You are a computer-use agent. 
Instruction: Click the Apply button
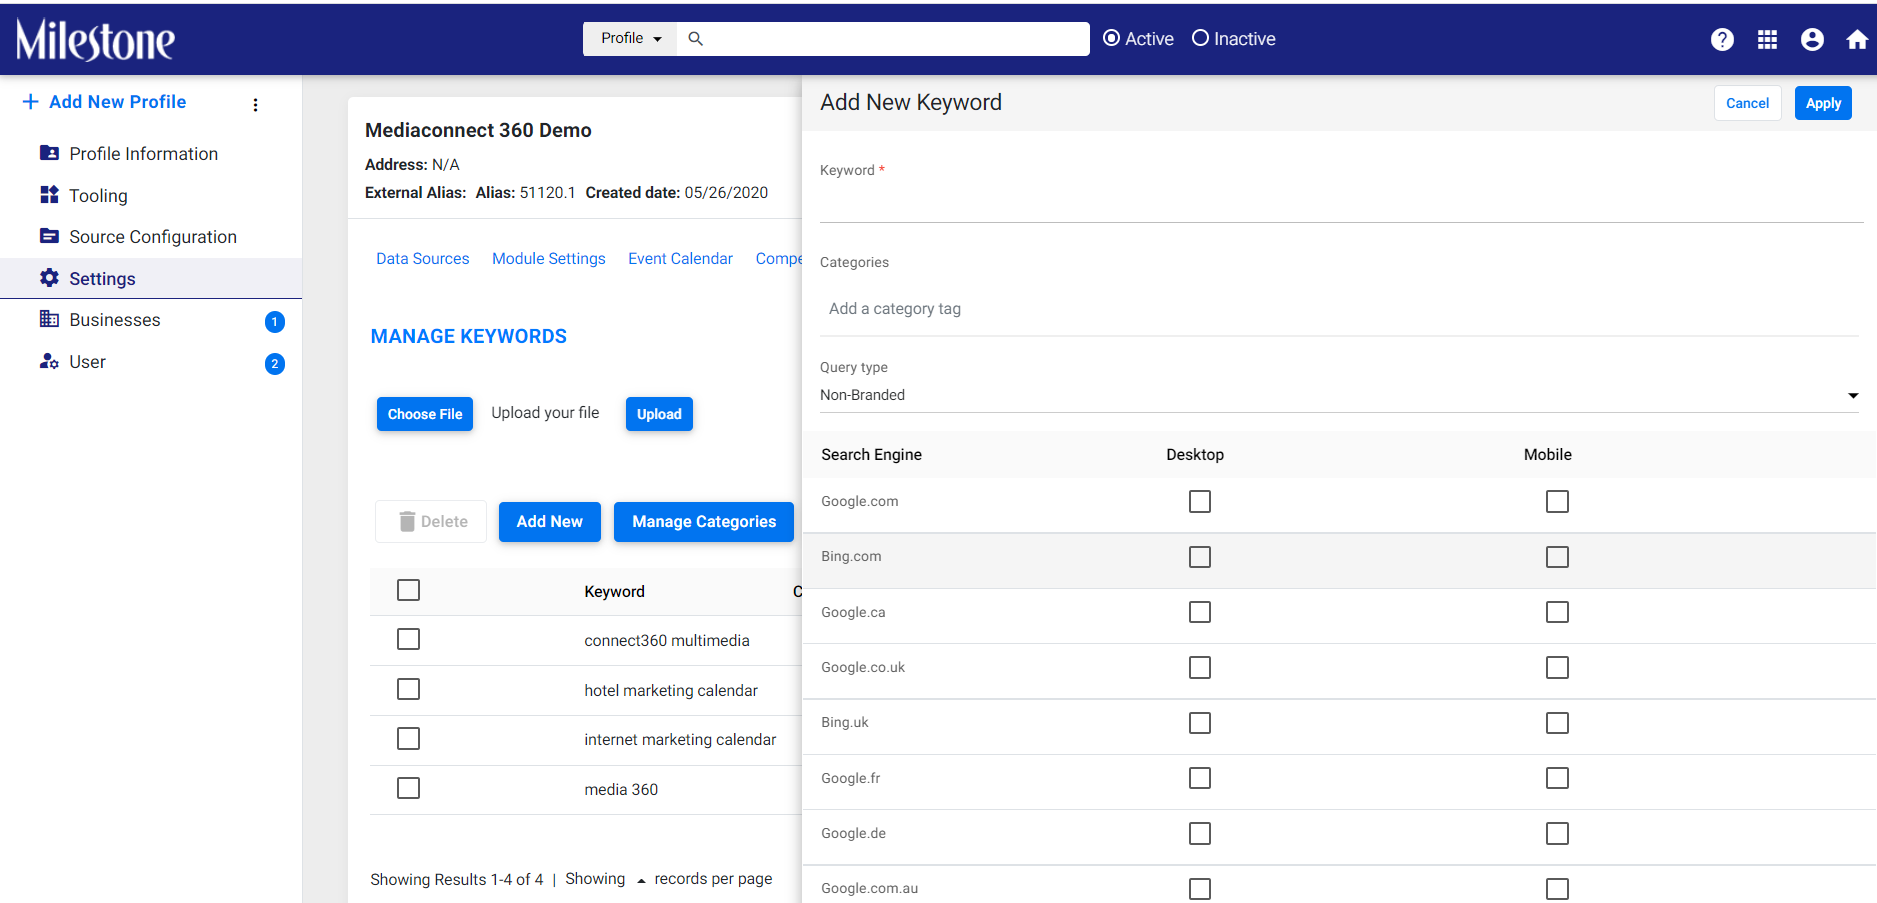(x=1823, y=103)
